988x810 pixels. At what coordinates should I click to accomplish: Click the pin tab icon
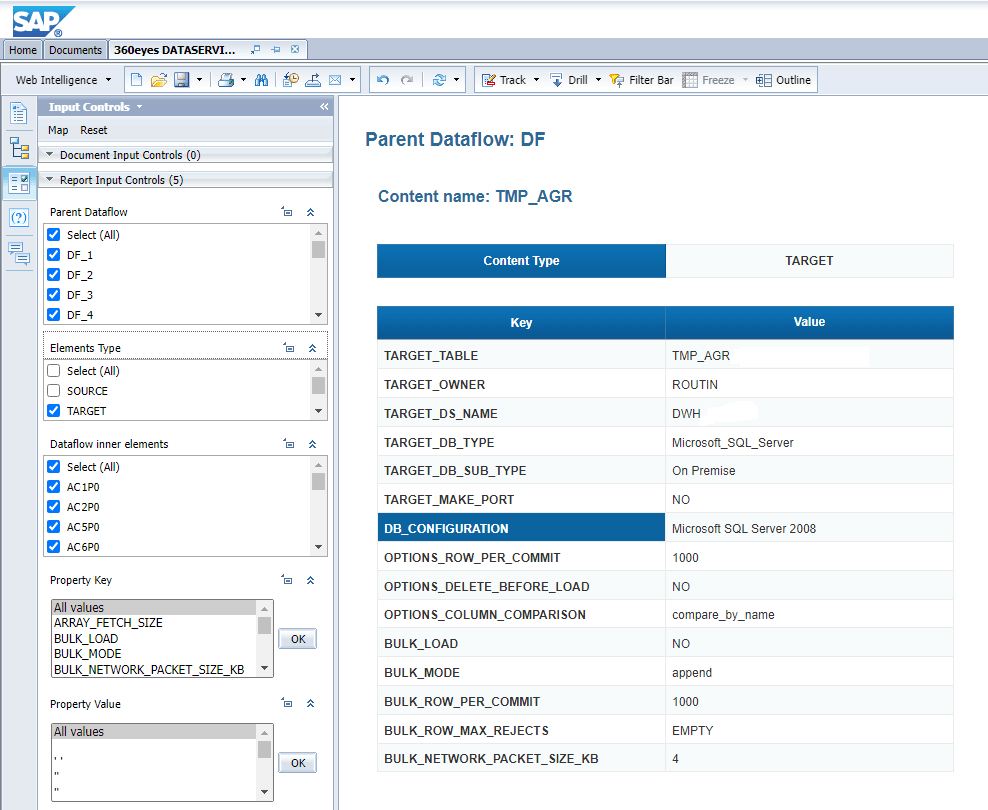click(x=275, y=49)
